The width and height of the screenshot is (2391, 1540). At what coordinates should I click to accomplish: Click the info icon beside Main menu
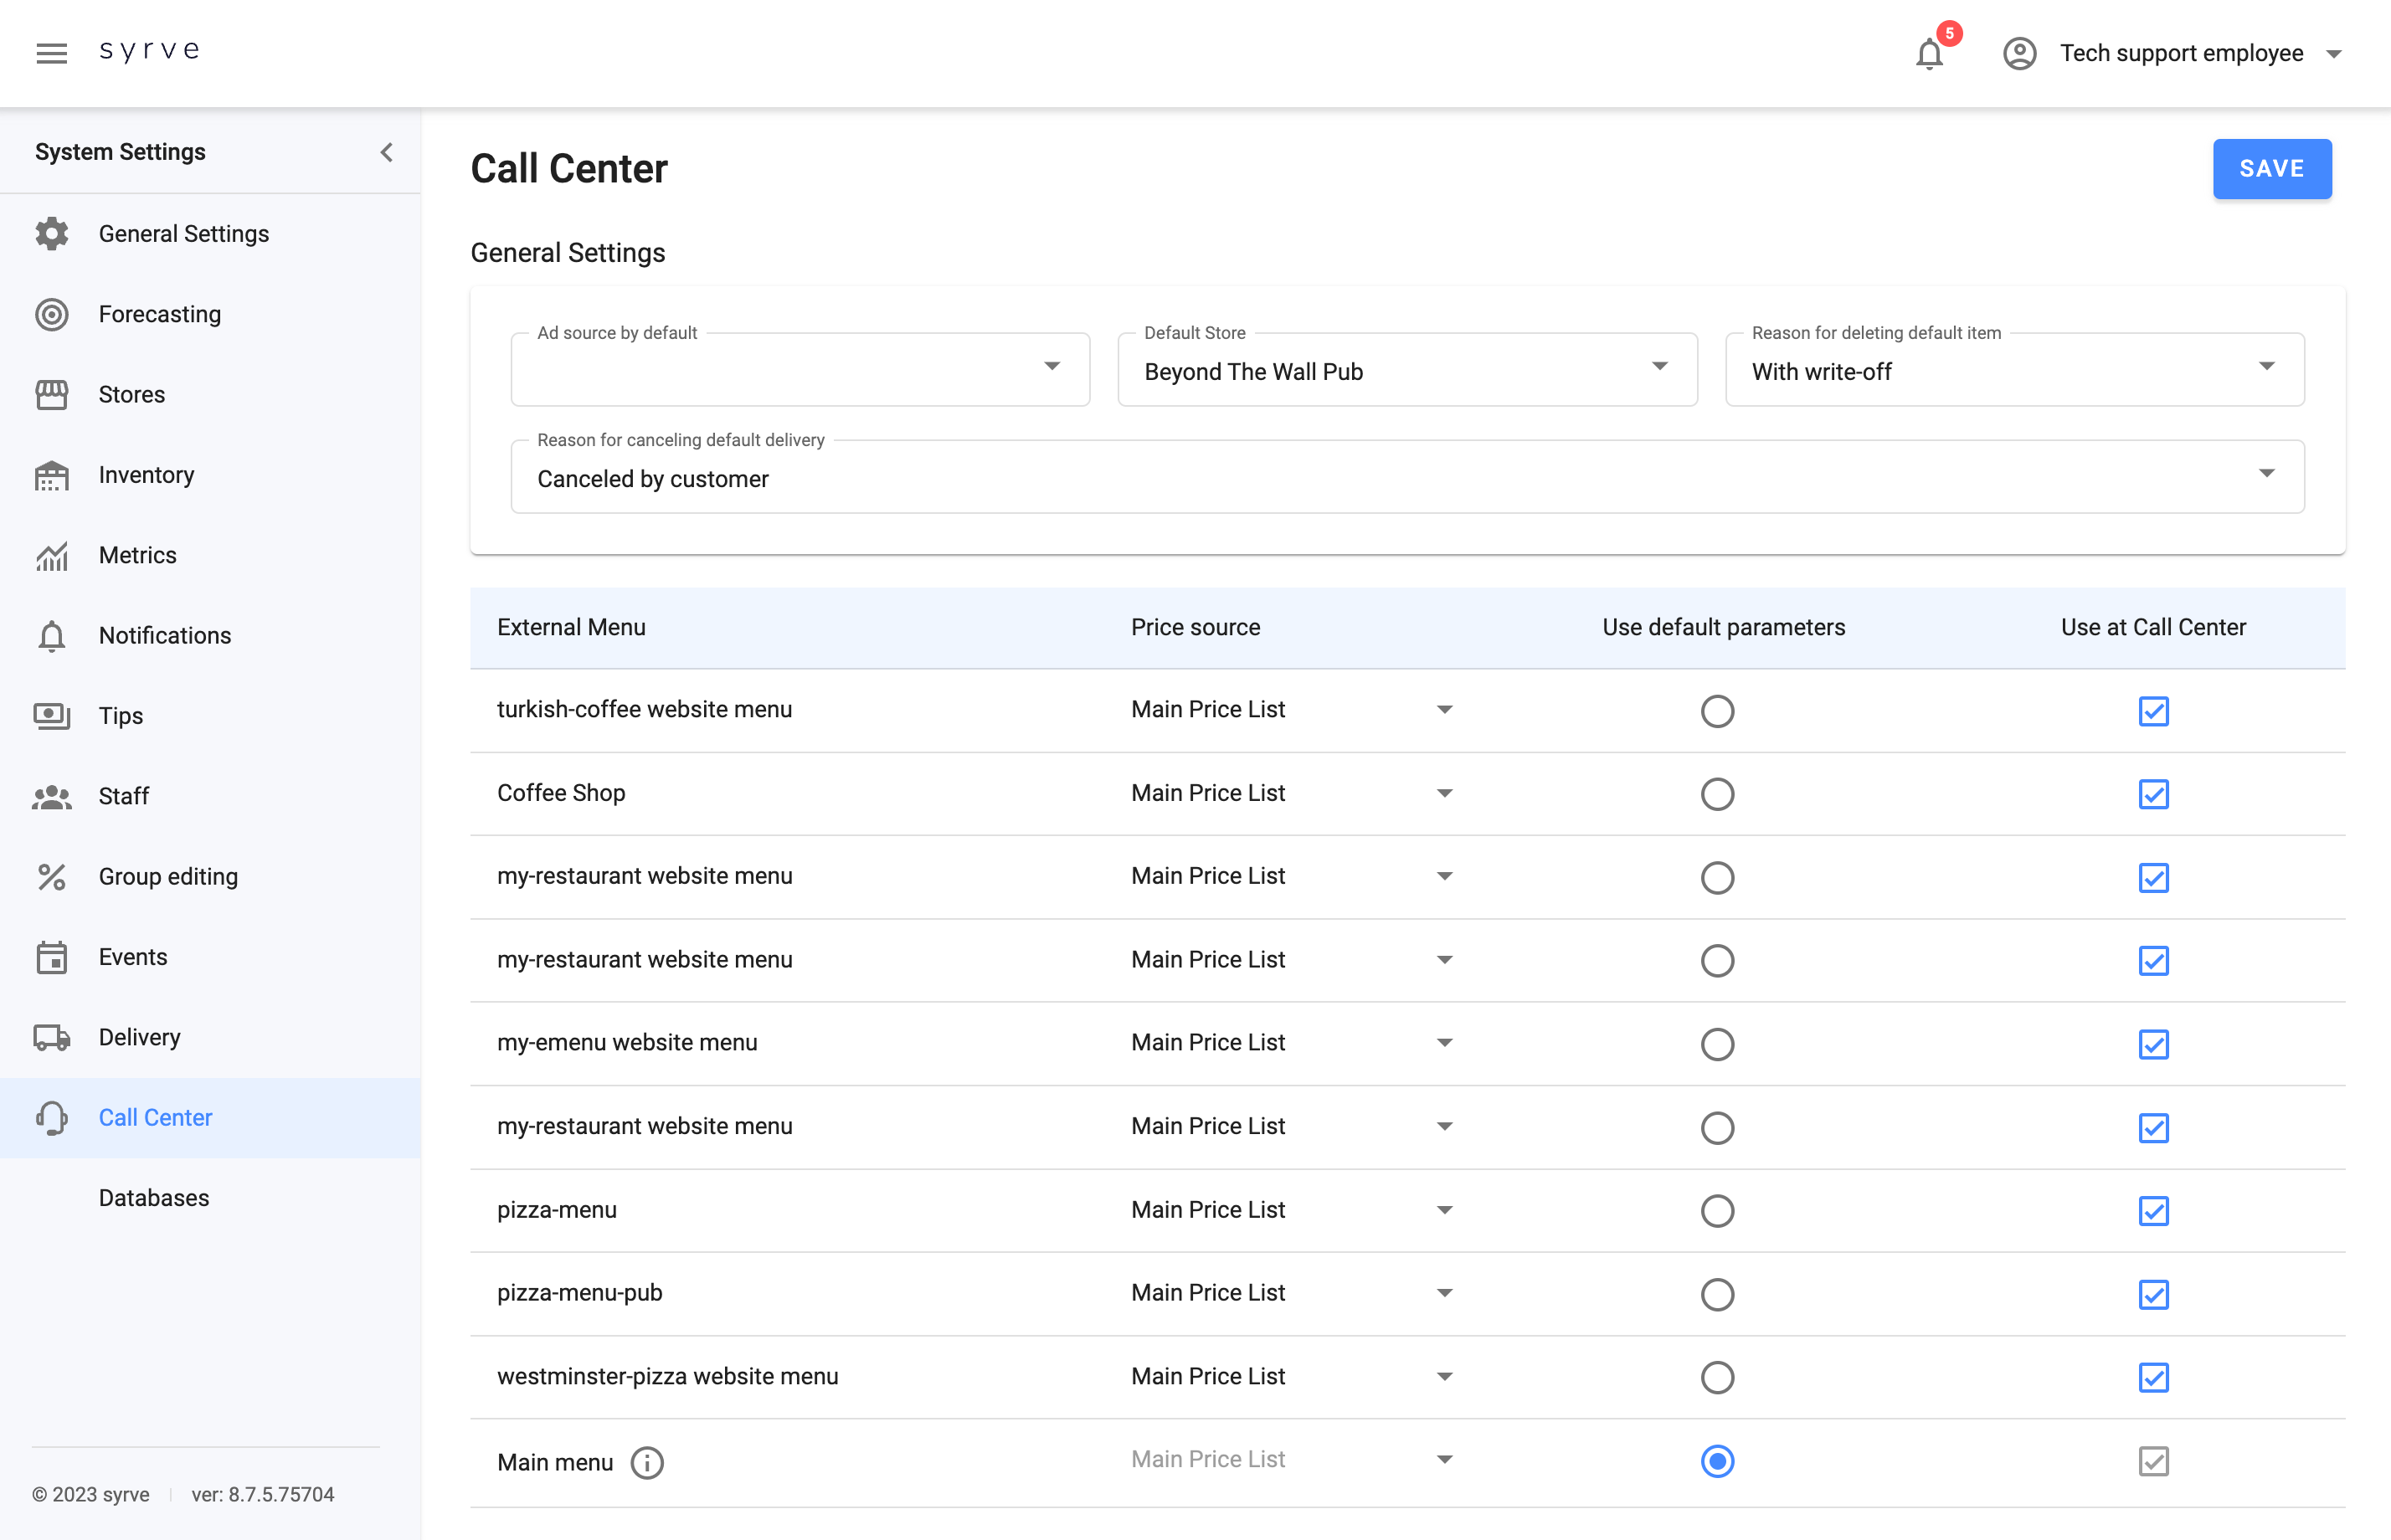click(647, 1462)
